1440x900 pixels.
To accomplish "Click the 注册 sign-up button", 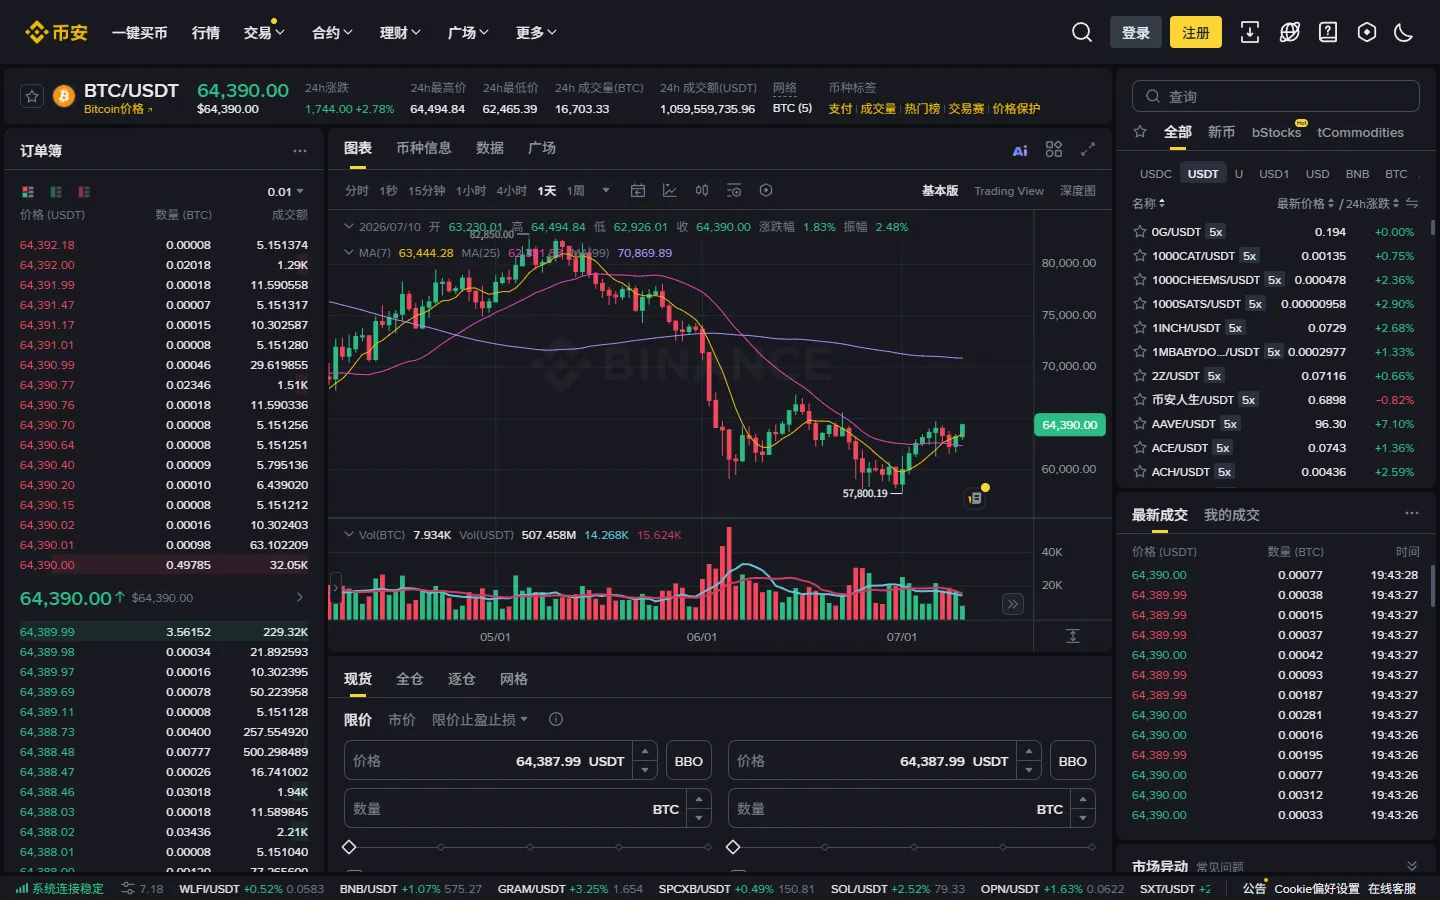I will pos(1196,32).
